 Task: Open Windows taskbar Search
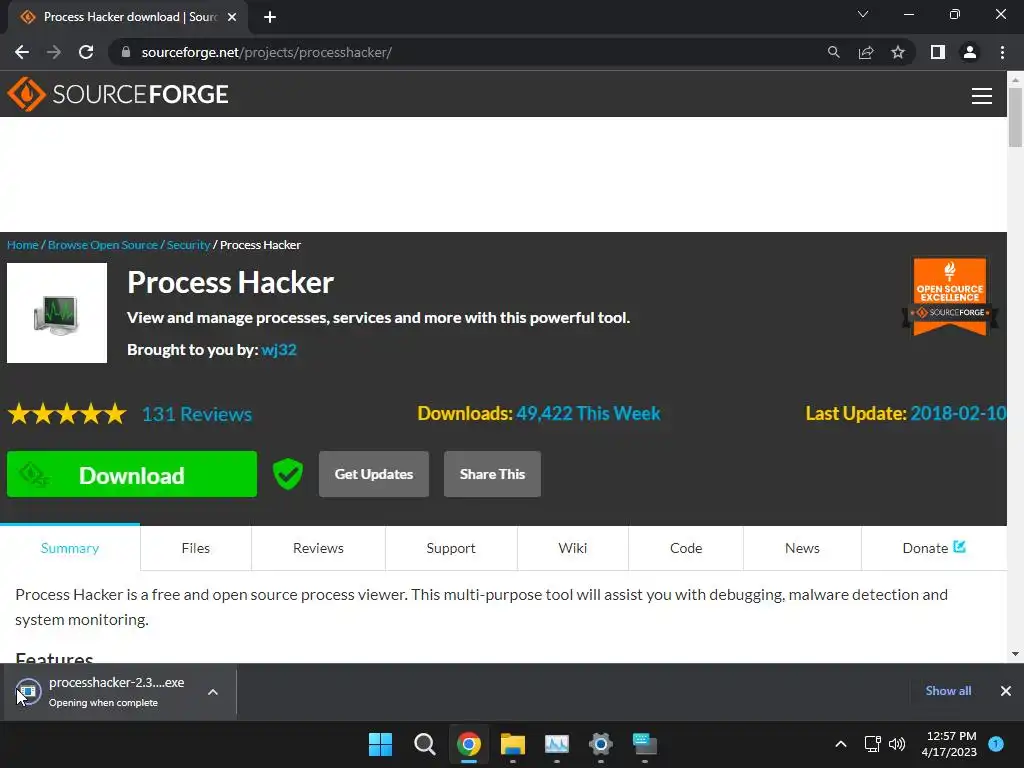[x=424, y=744]
